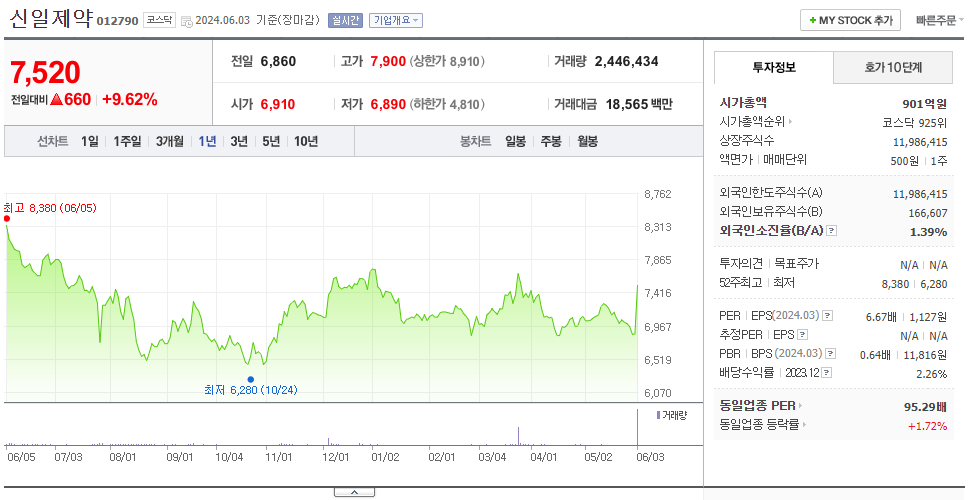This screenshot has width=968, height=500.
Task: Click 시가 value 6,910
Action: pyautogui.click(x=278, y=104)
